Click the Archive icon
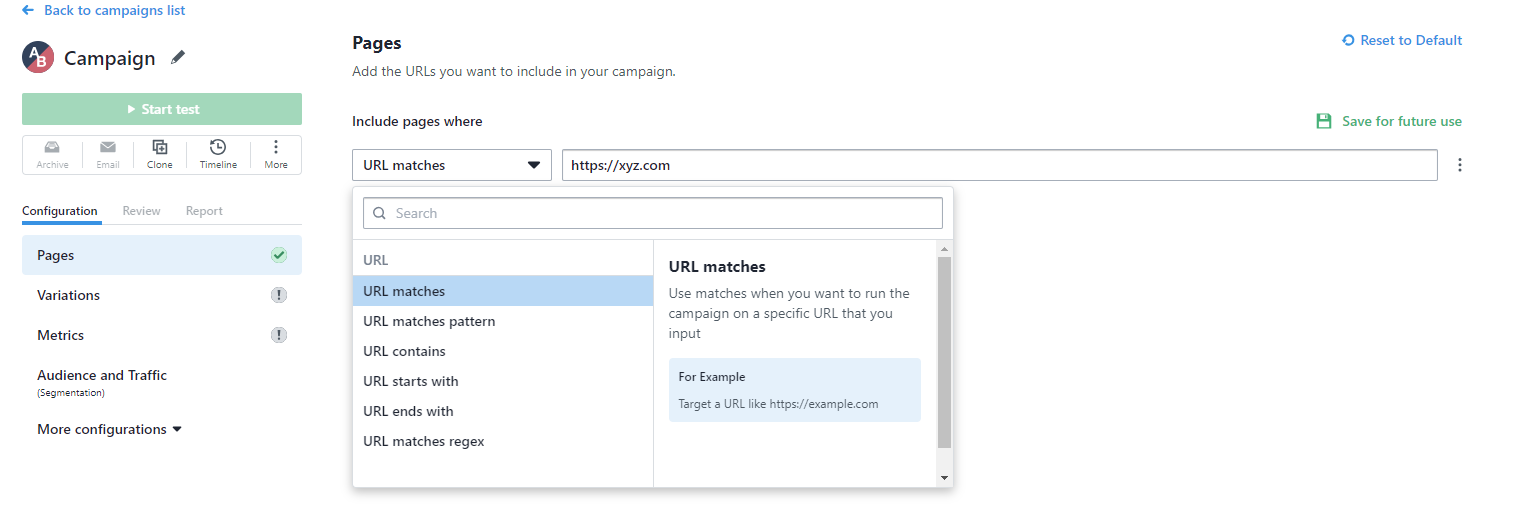Image resolution: width=1530 pixels, height=528 pixels. point(52,147)
